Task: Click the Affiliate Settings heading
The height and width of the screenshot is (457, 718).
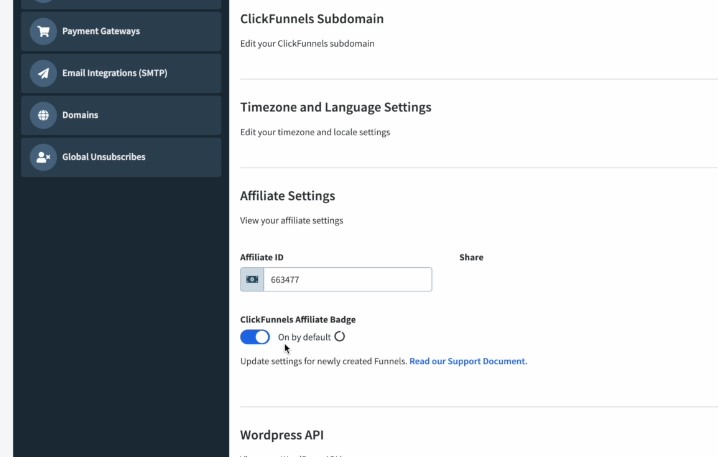Action: click(288, 196)
